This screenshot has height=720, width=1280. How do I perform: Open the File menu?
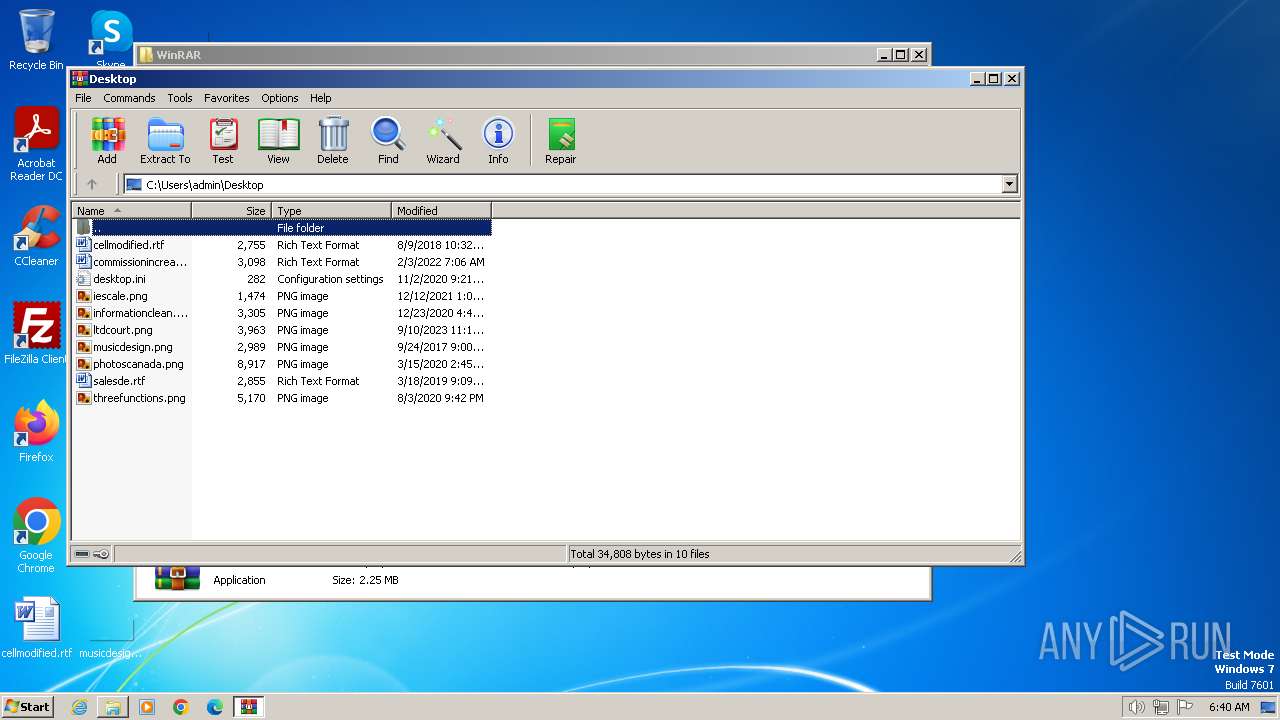coord(83,98)
